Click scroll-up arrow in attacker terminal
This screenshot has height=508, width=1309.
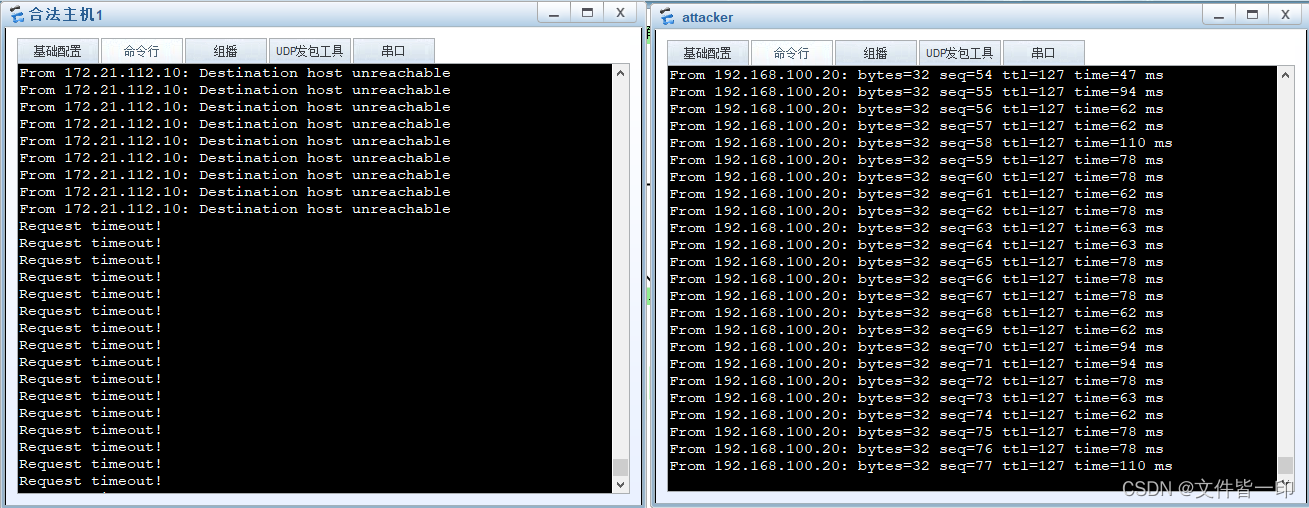point(1286,75)
